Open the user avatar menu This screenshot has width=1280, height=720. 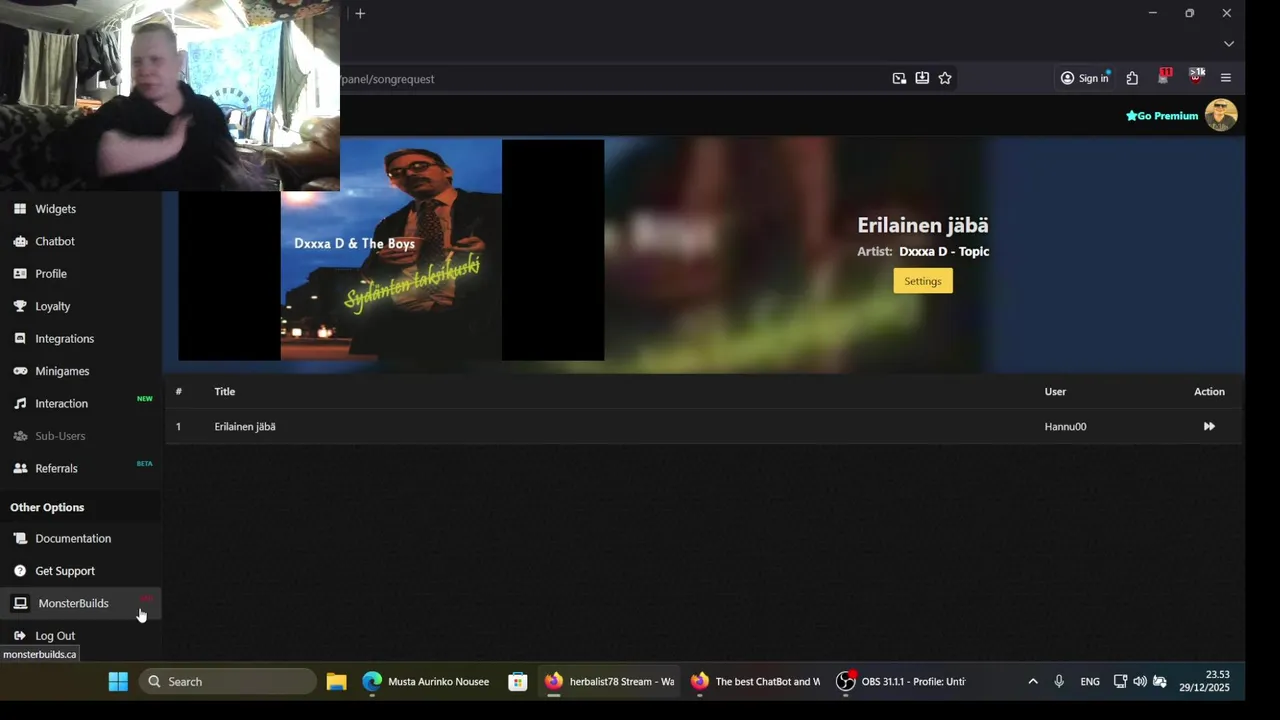pos(1221,115)
